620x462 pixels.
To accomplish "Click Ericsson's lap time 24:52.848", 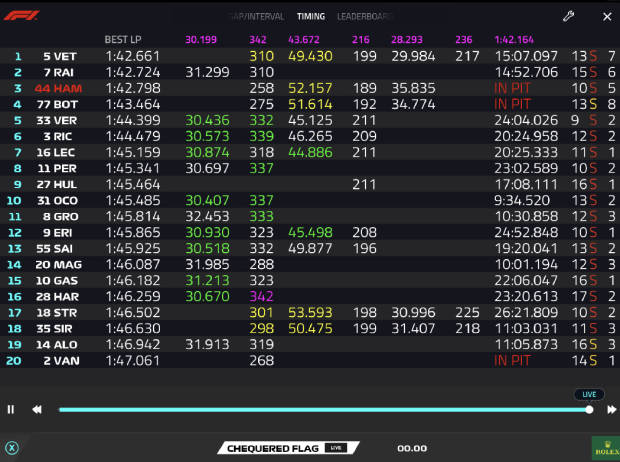I will (x=526, y=233).
